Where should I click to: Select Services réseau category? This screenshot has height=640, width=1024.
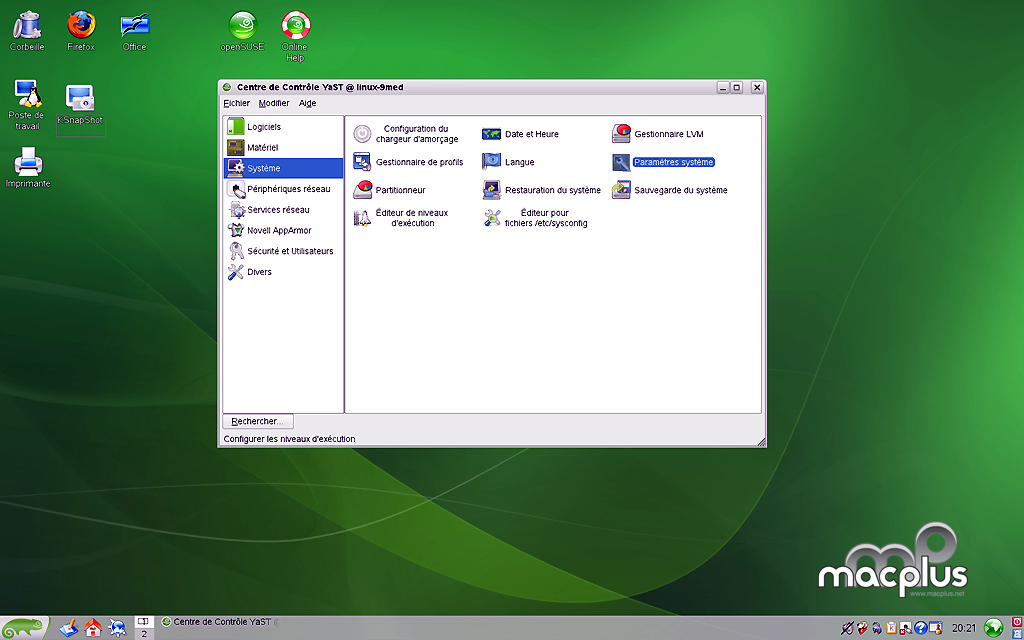(283, 210)
